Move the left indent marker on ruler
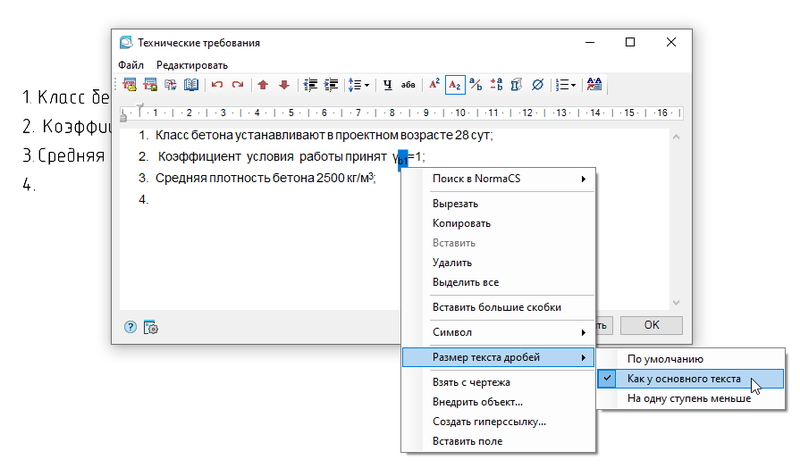800x468 pixels. (x=123, y=117)
